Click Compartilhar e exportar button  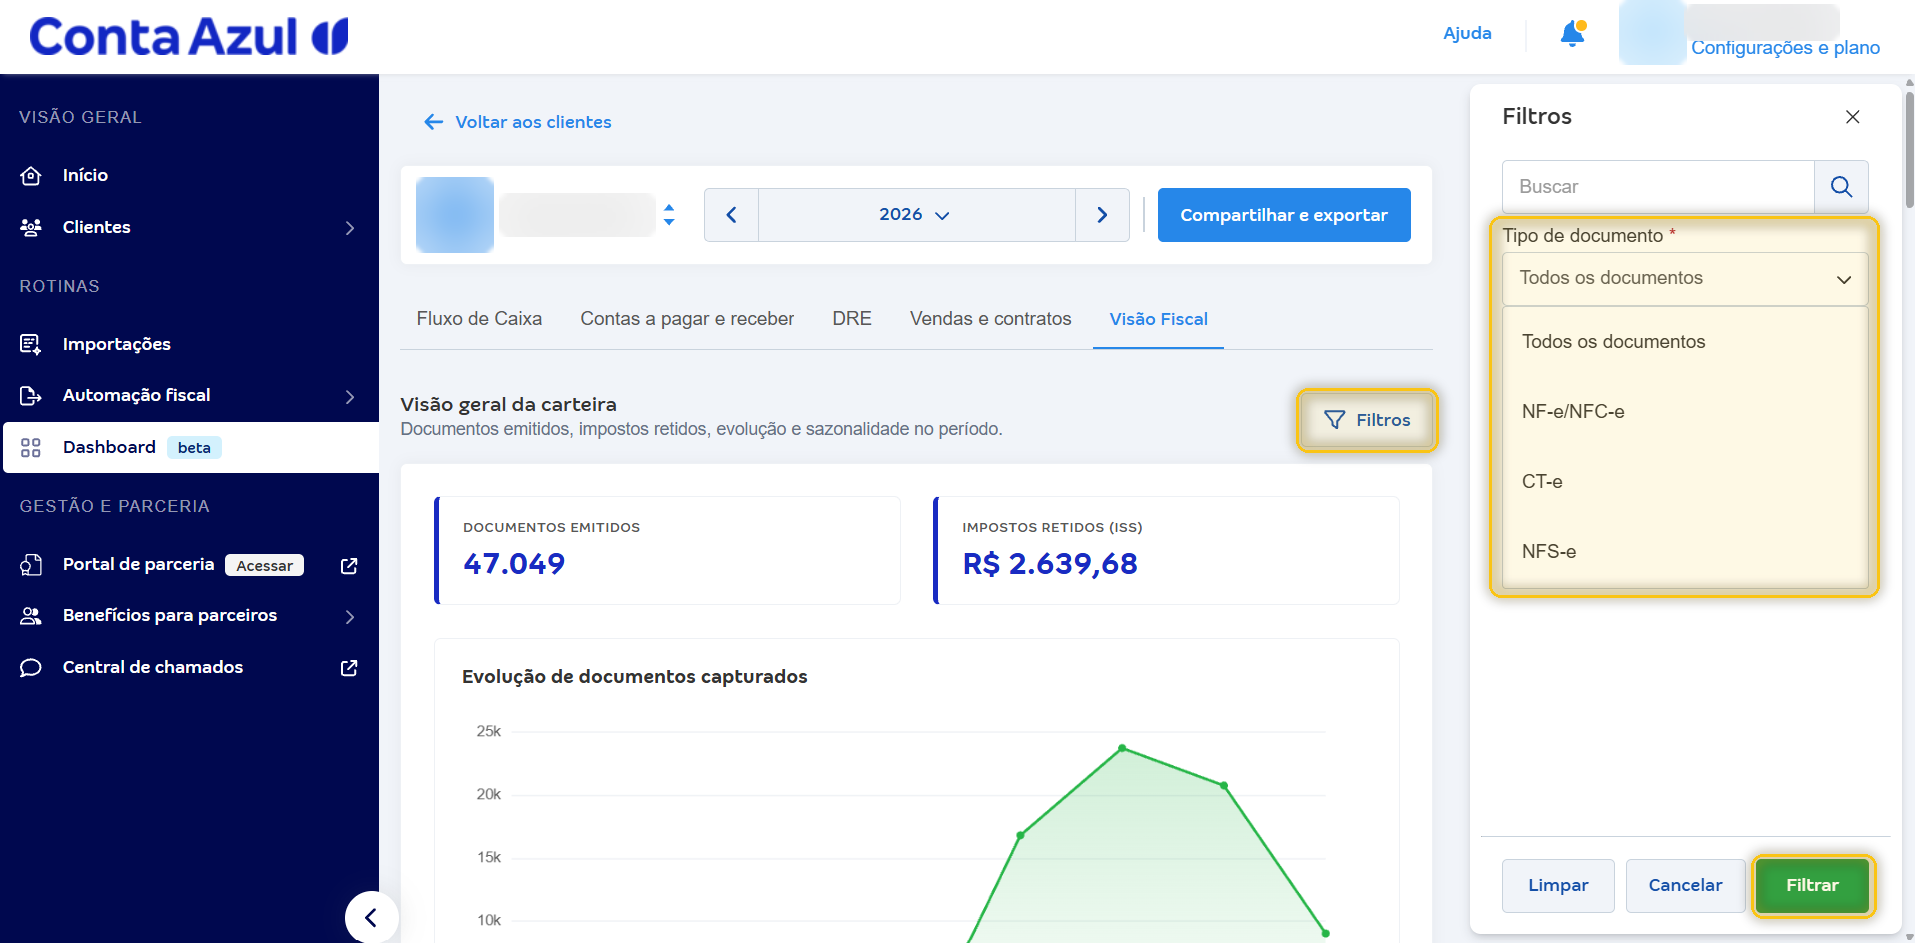1284,215
